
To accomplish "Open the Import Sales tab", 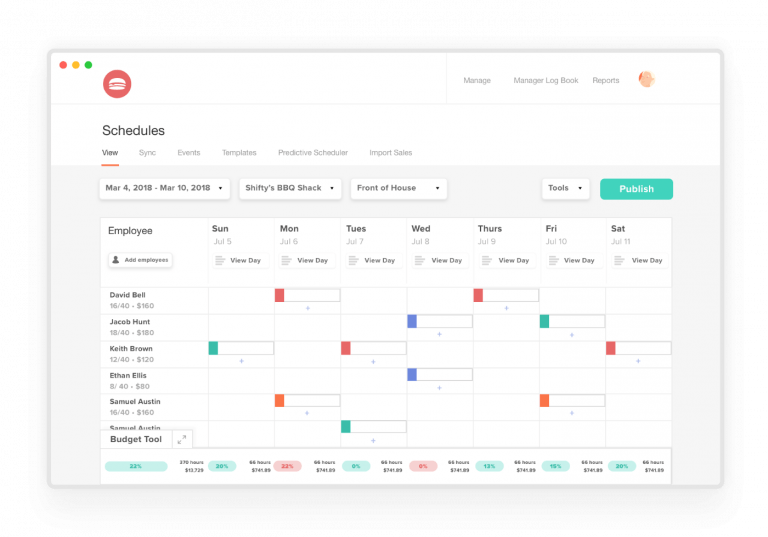I will click(x=391, y=153).
